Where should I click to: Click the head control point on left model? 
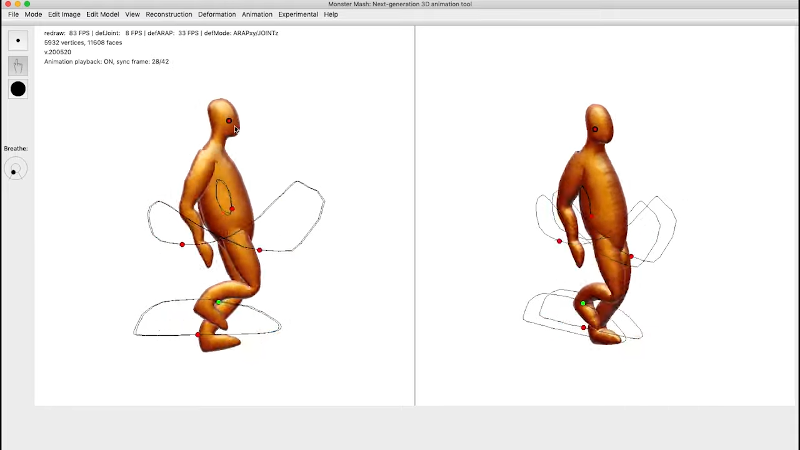pos(229,121)
